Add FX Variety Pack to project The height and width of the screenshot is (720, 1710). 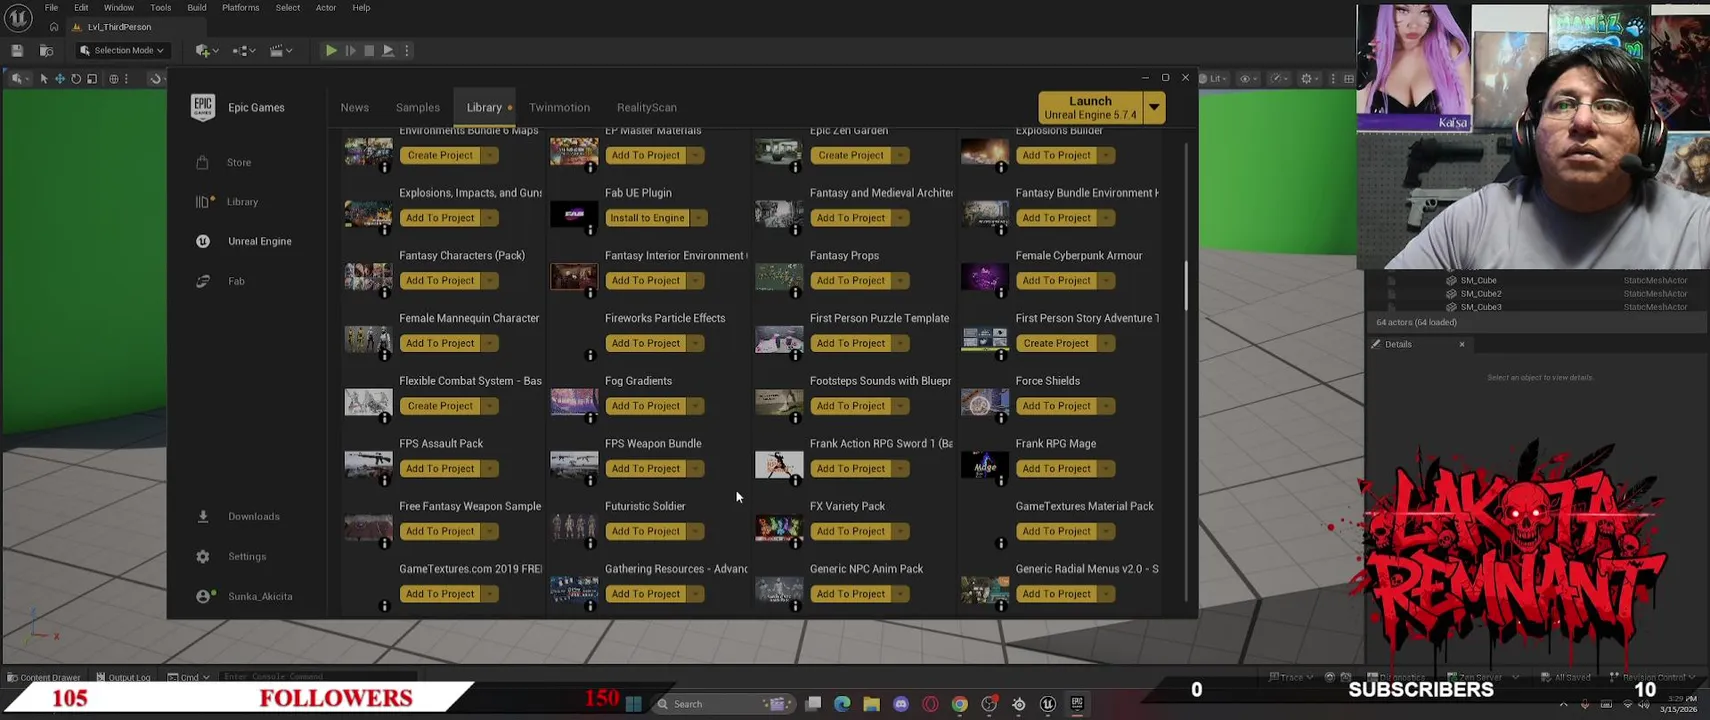(x=851, y=531)
